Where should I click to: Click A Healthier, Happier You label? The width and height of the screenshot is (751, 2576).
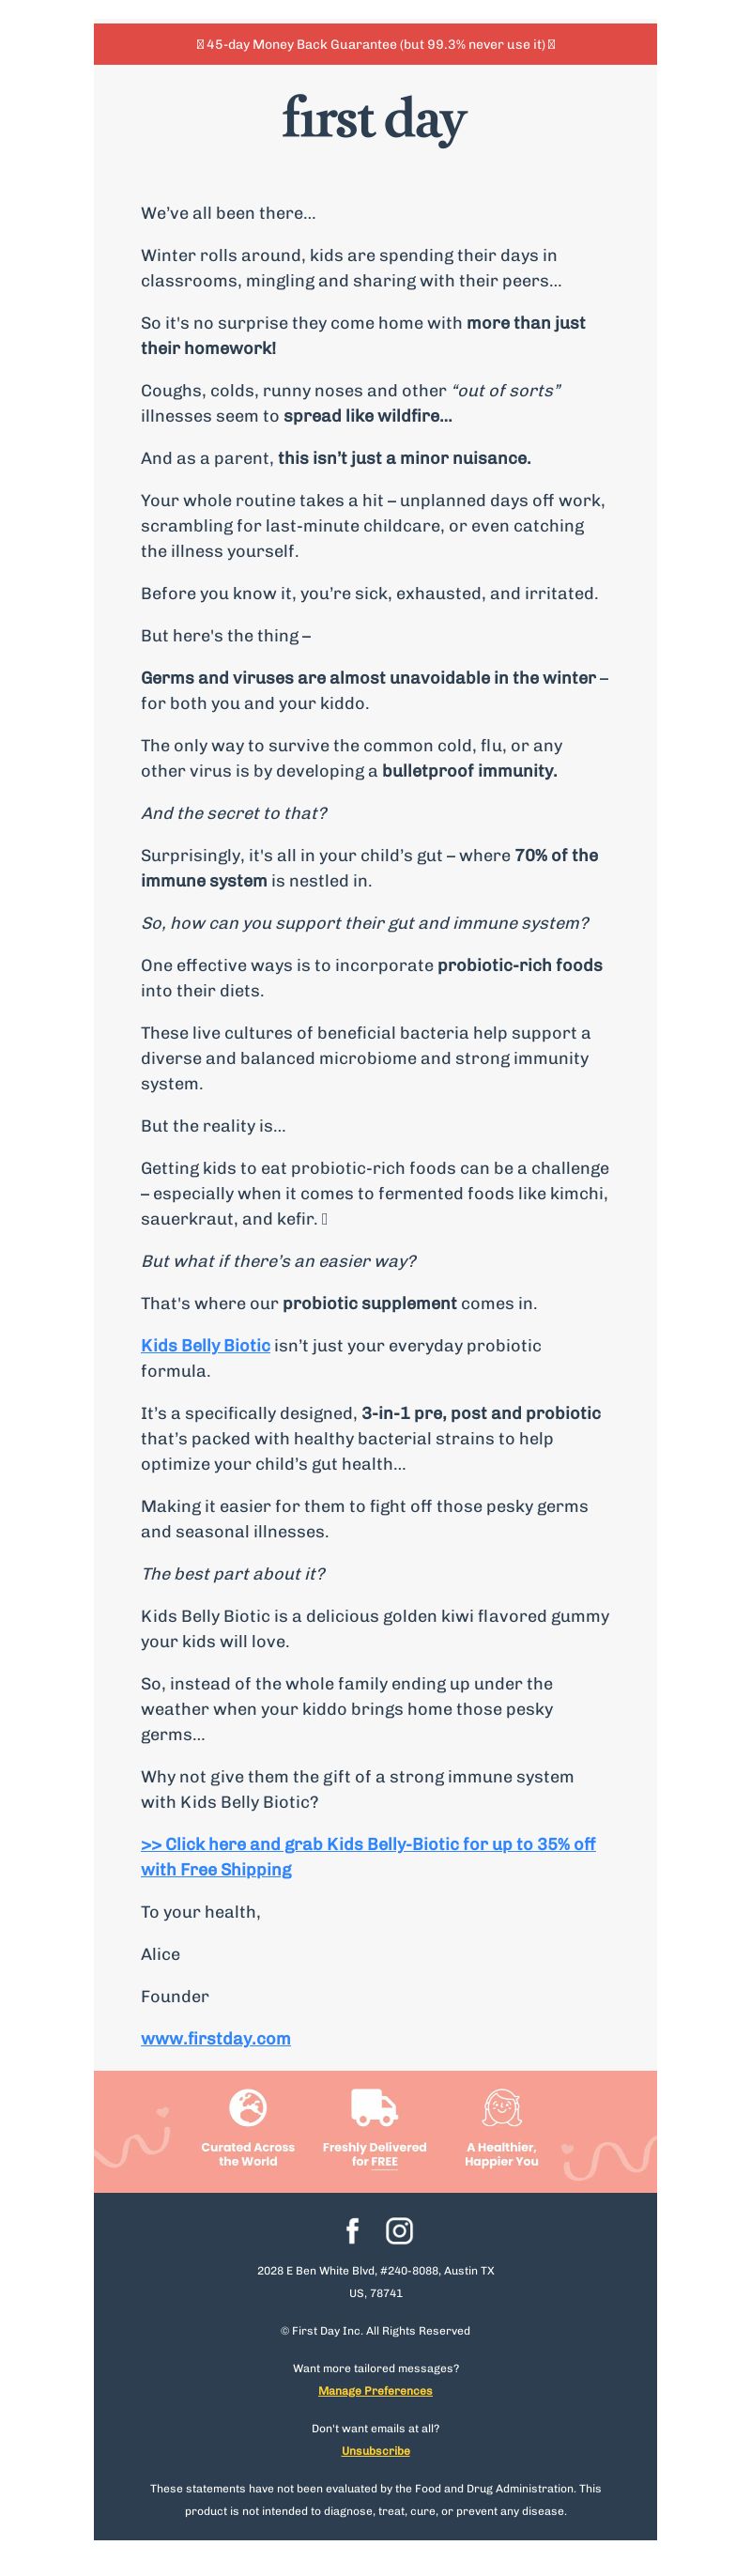point(502,2154)
